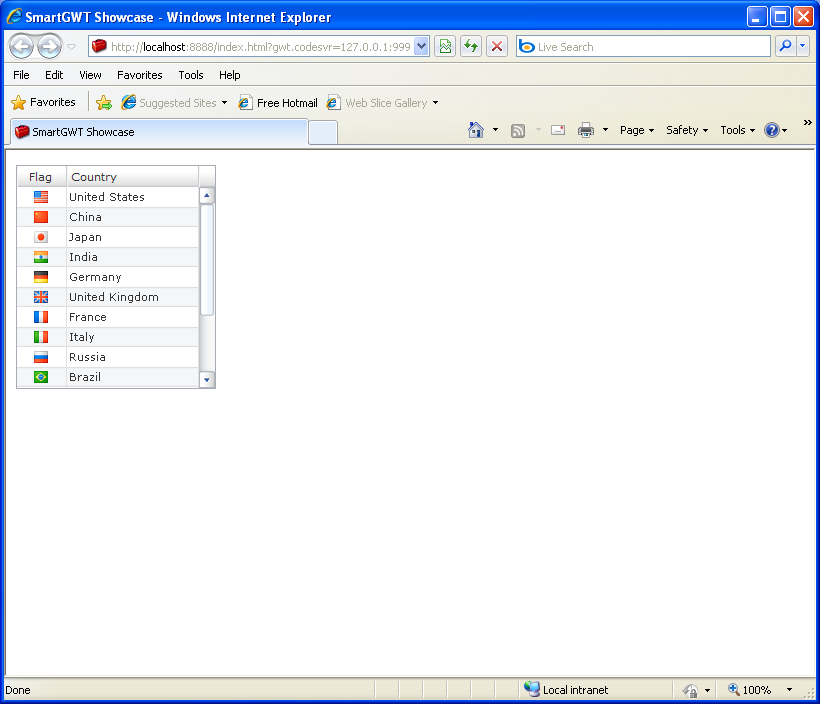Expand the Home button dropdown arrow
Image resolution: width=820 pixels, height=704 pixels.
click(x=495, y=130)
